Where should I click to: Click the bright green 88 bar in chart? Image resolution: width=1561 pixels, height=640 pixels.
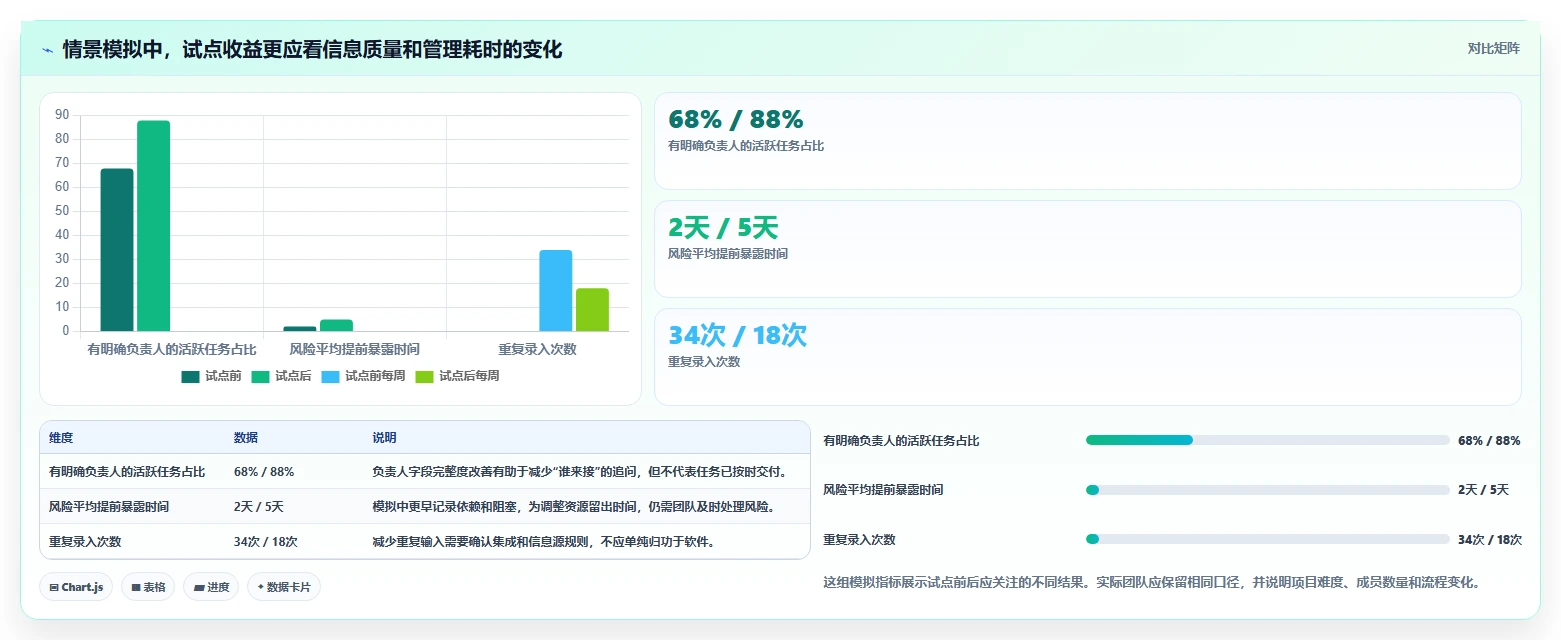click(x=153, y=226)
